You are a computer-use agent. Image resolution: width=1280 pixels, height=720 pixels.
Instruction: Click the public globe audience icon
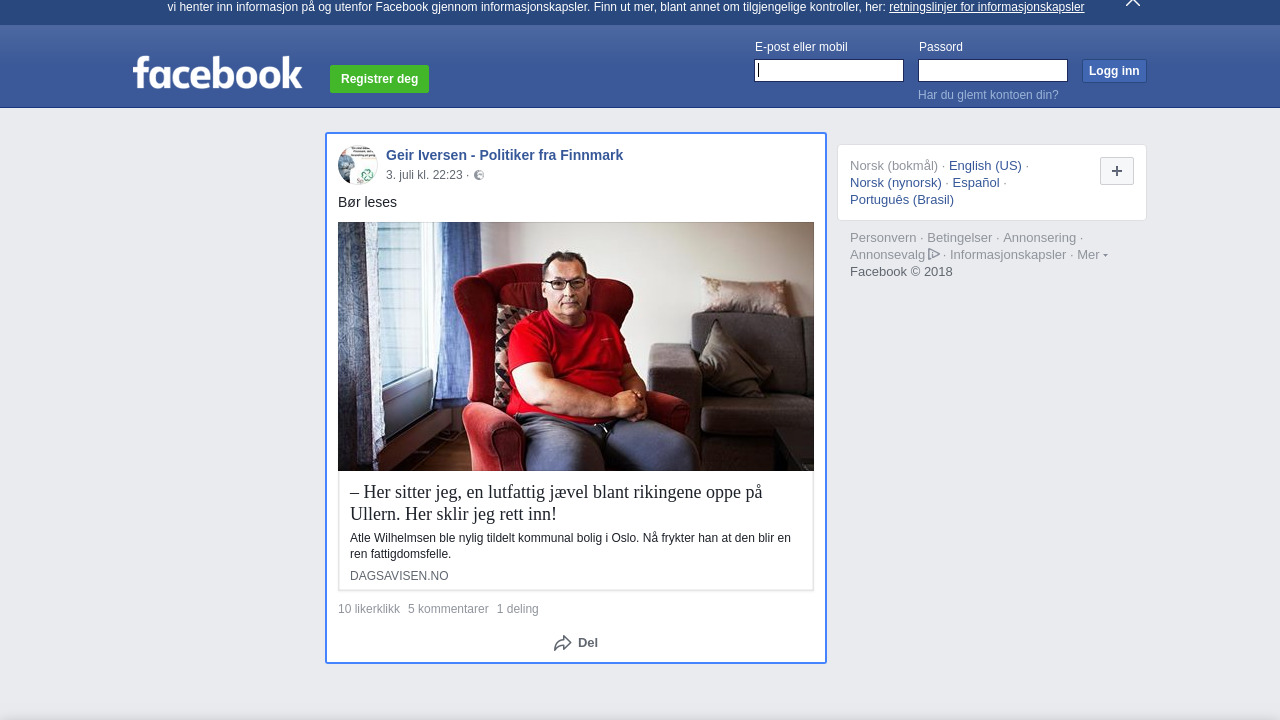(x=479, y=175)
